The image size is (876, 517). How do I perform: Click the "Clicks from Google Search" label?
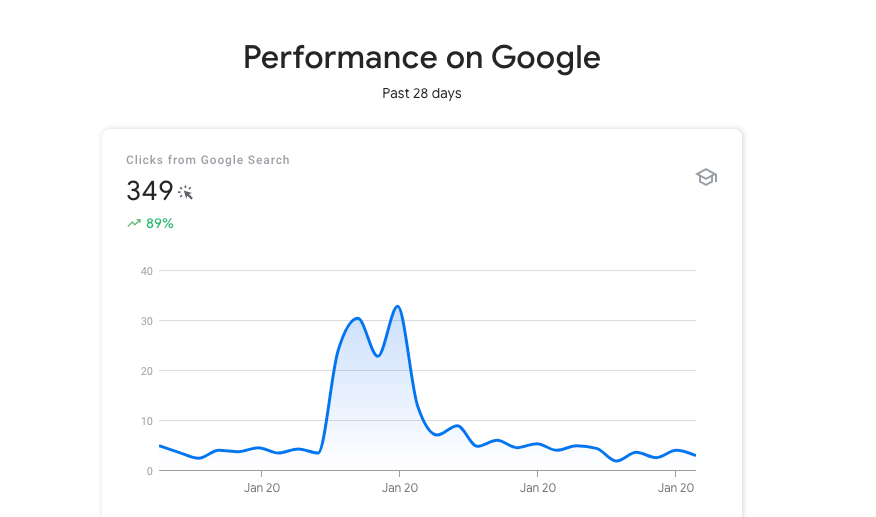[208, 160]
